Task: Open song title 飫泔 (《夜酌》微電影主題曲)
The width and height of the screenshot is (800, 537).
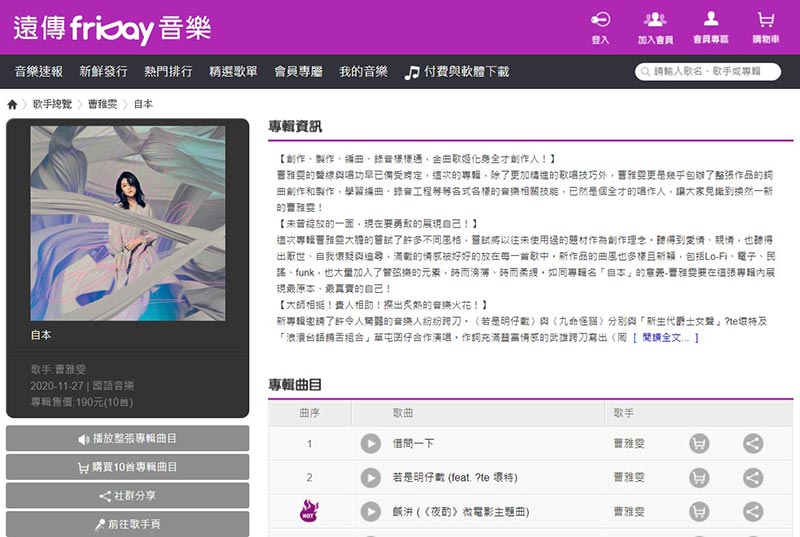Action: coord(461,512)
